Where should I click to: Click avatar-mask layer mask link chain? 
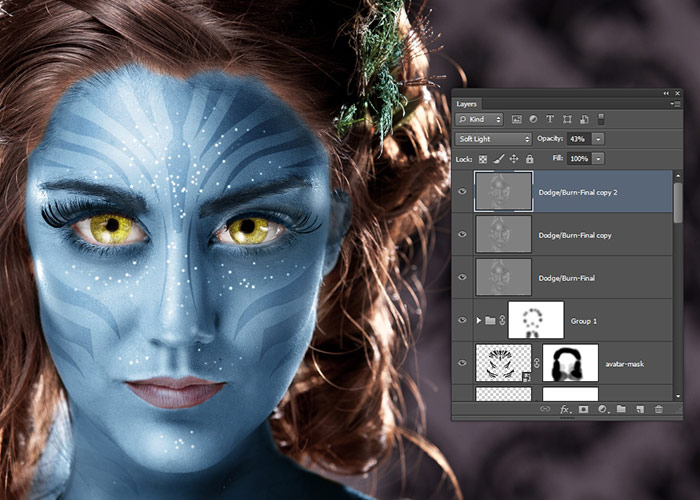click(537, 363)
